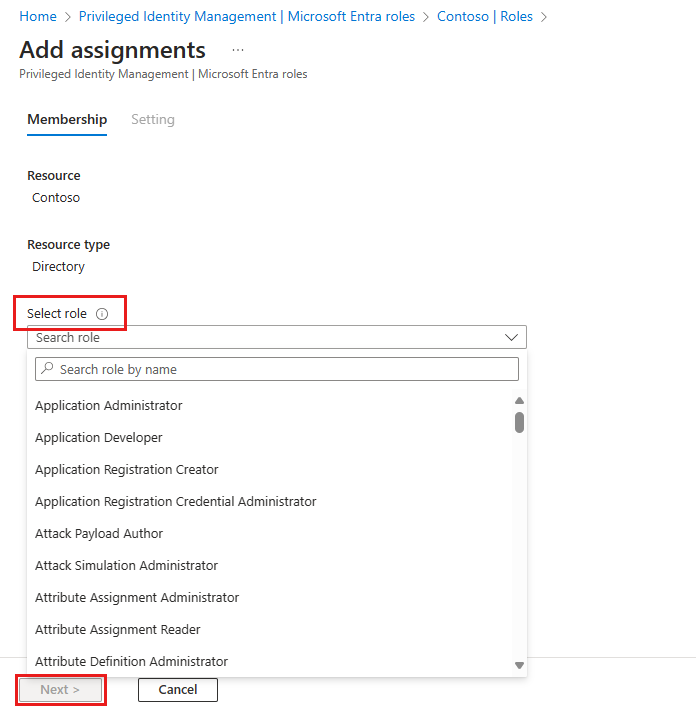Choose Attack Simulation Administrator role
The height and width of the screenshot is (722, 696).
126,566
